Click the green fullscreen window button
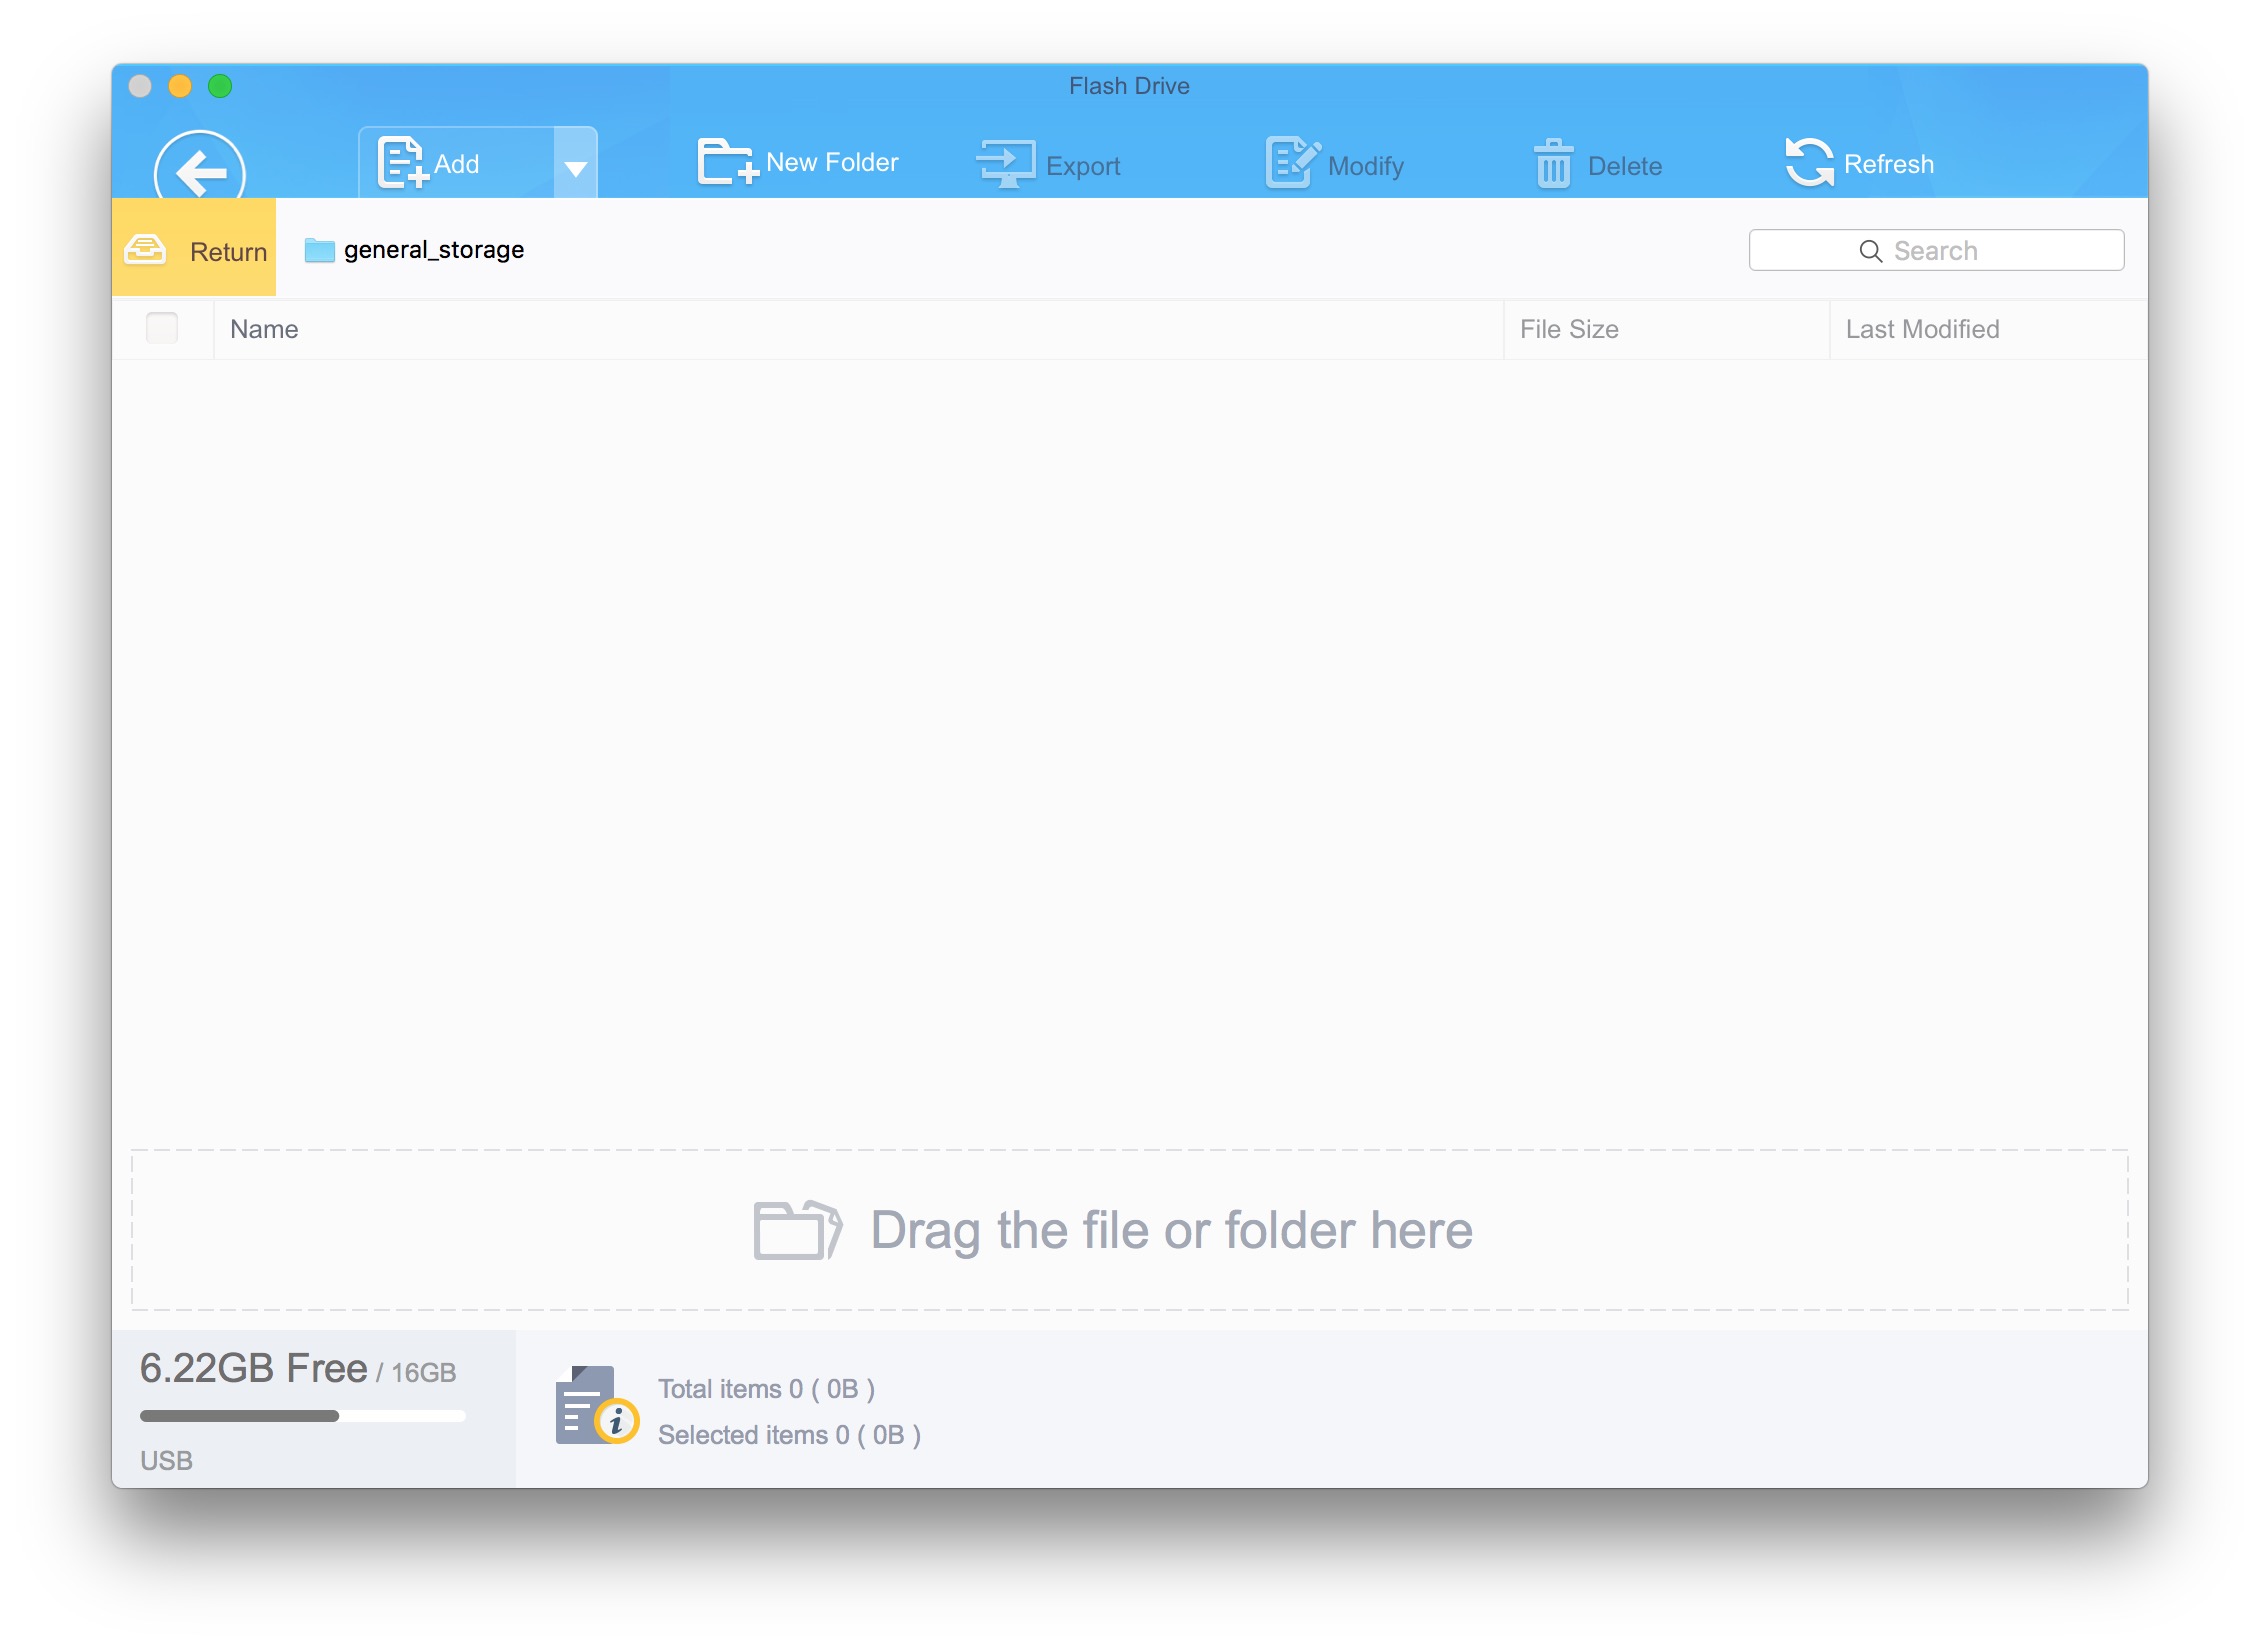Image resolution: width=2260 pixels, height=1648 pixels. click(220, 86)
